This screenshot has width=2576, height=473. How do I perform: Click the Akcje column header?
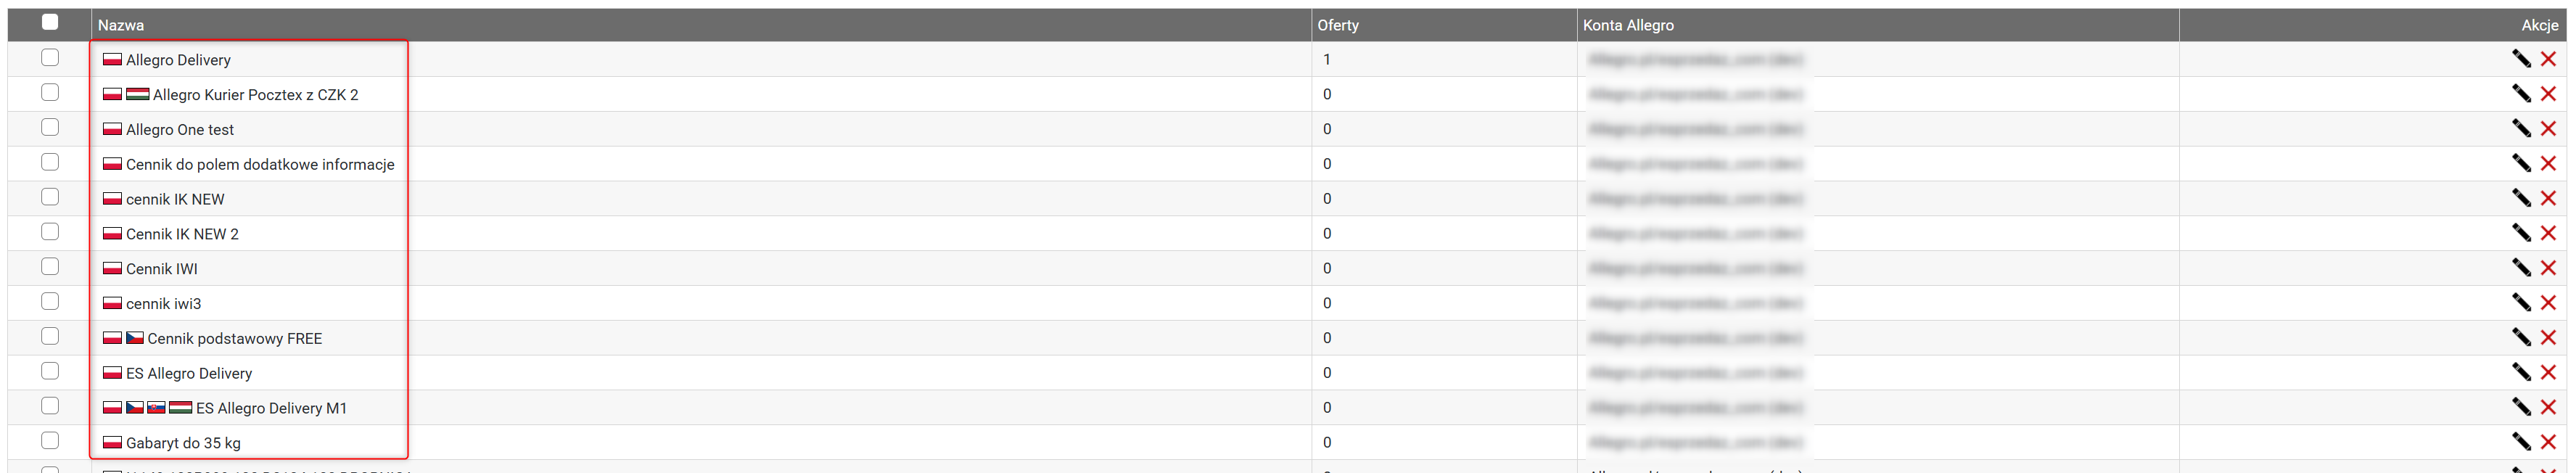pyautogui.click(x=2539, y=25)
